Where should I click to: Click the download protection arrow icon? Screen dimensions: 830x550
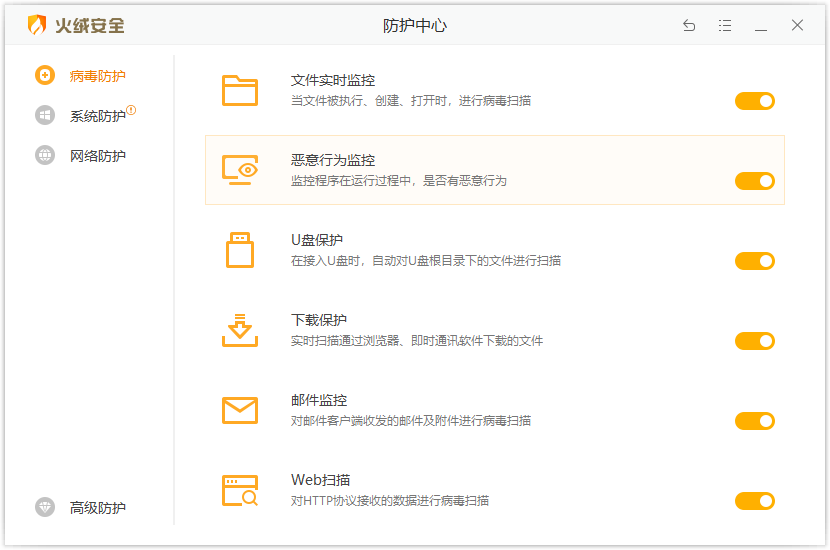pos(240,330)
